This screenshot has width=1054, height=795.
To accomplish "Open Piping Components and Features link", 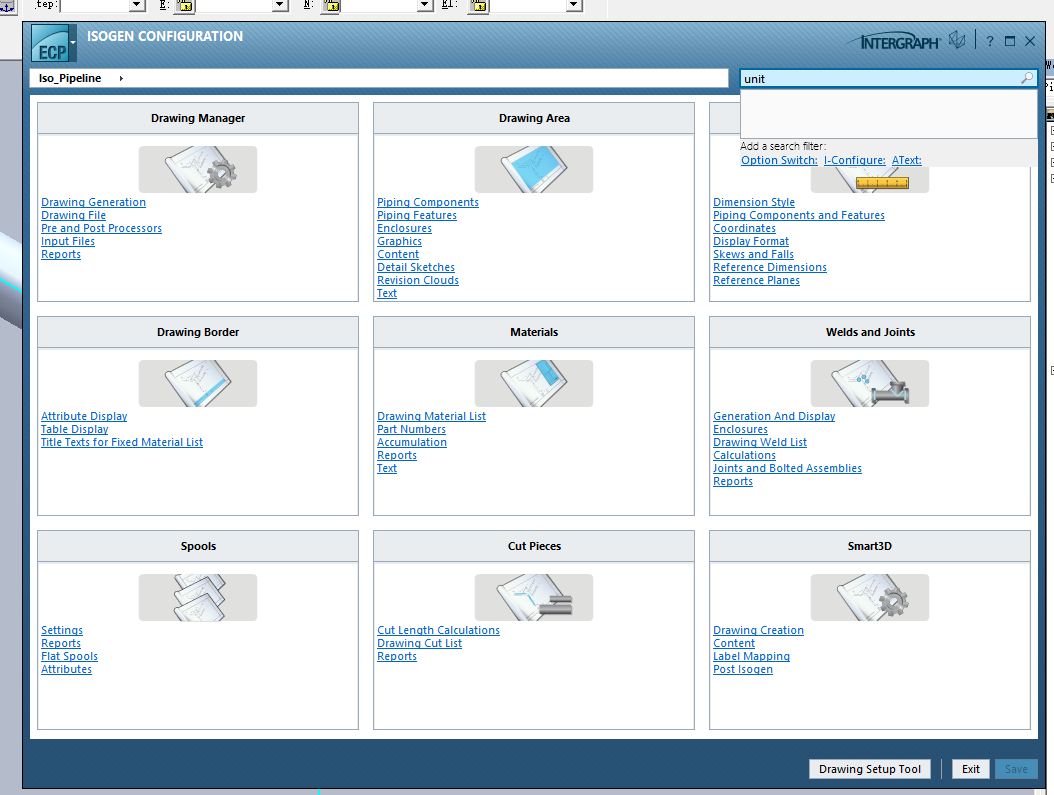I will (799, 215).
